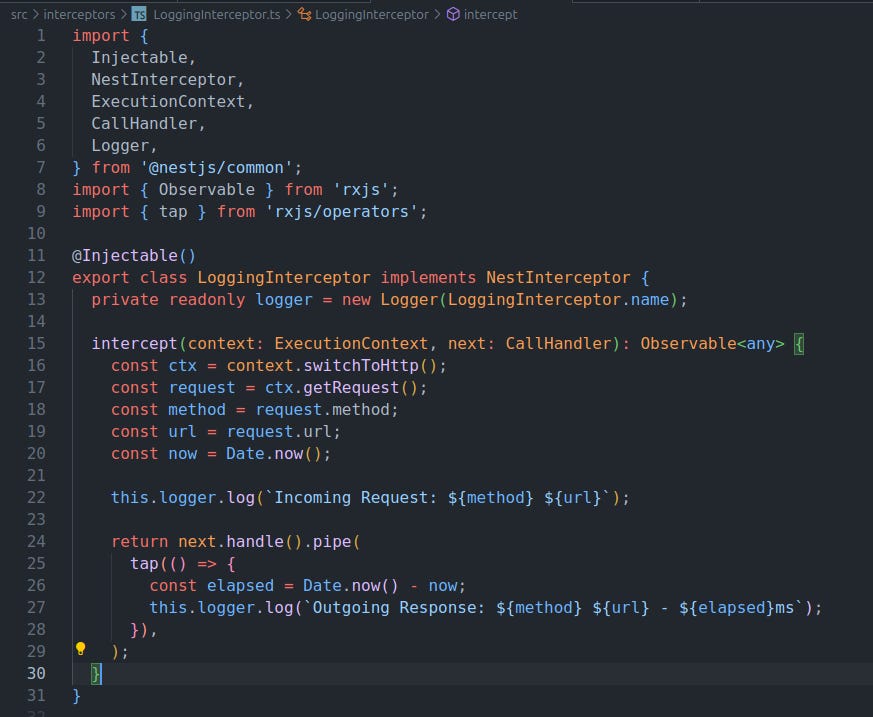Click pipe call on line 24

[331, 541]
